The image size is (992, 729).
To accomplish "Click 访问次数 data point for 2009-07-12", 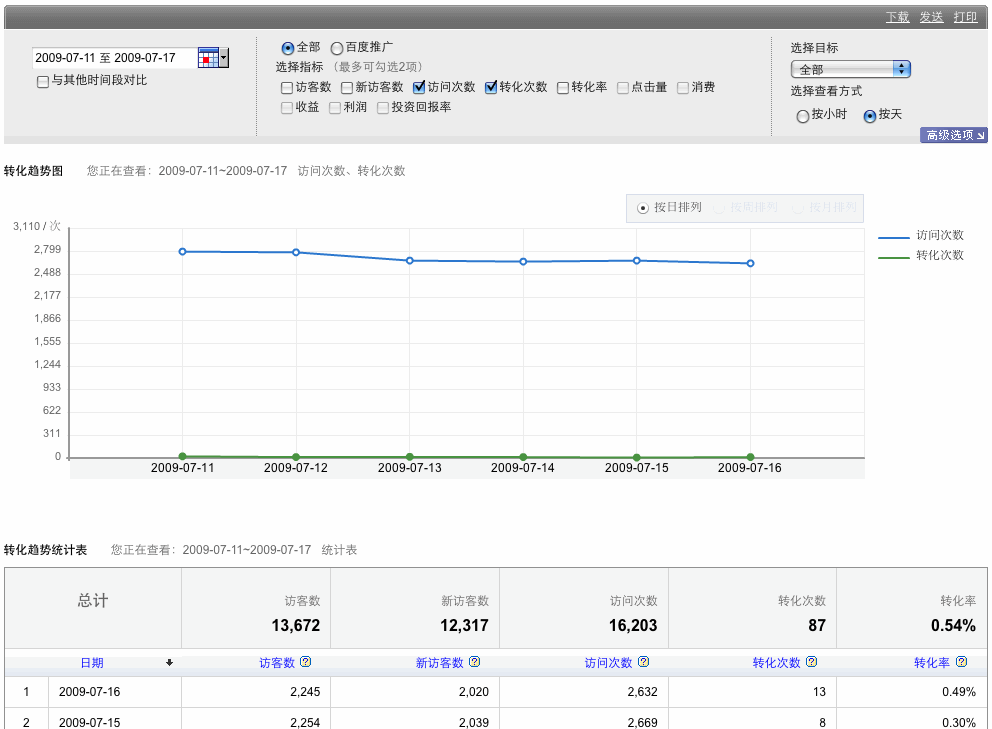I will coord(296,252).
